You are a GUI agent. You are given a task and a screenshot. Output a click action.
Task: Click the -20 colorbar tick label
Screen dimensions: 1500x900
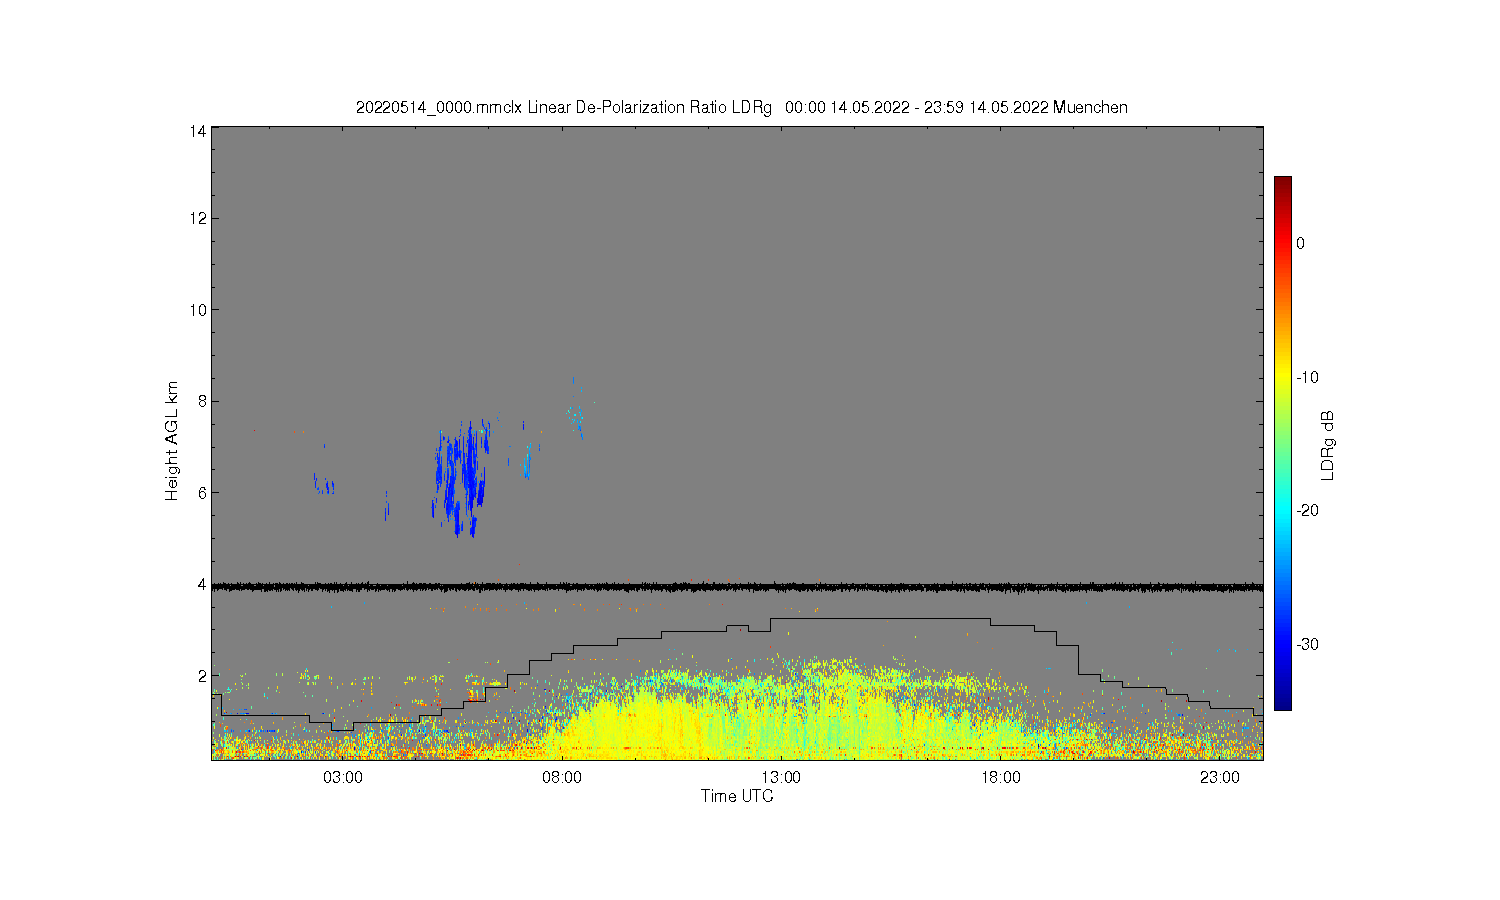pos(1307,510)
